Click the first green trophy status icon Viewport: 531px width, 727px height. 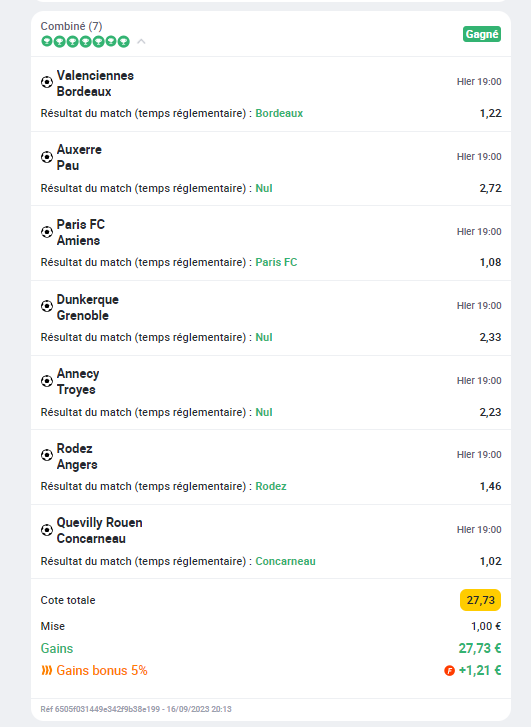coord(47,42)
